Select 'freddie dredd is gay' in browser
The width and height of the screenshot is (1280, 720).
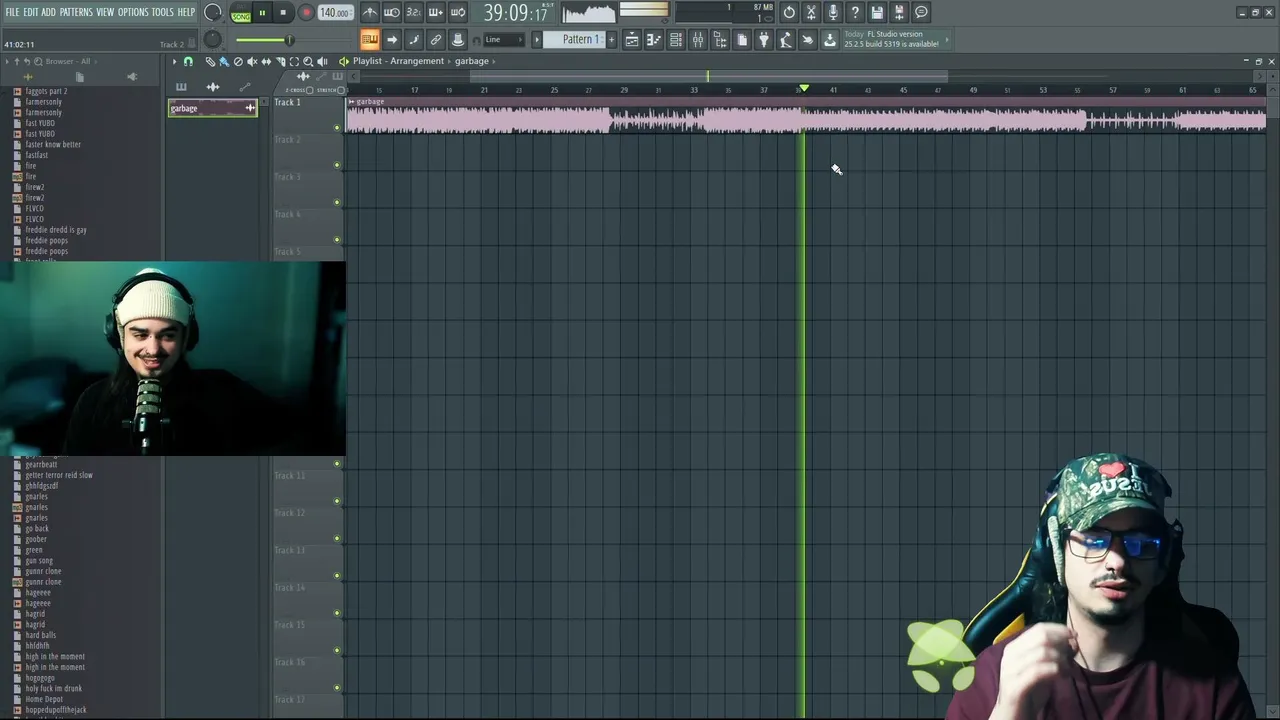pos(56,230)
